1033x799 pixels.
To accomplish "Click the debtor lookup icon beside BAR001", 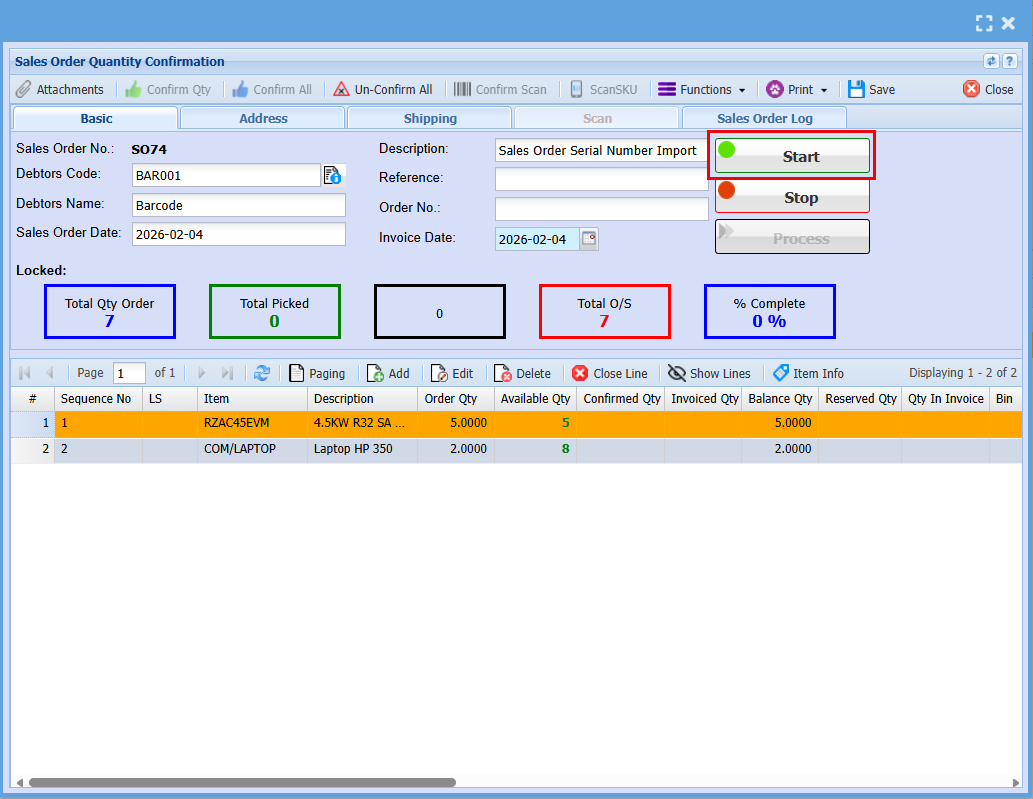I will coord(333,176).
